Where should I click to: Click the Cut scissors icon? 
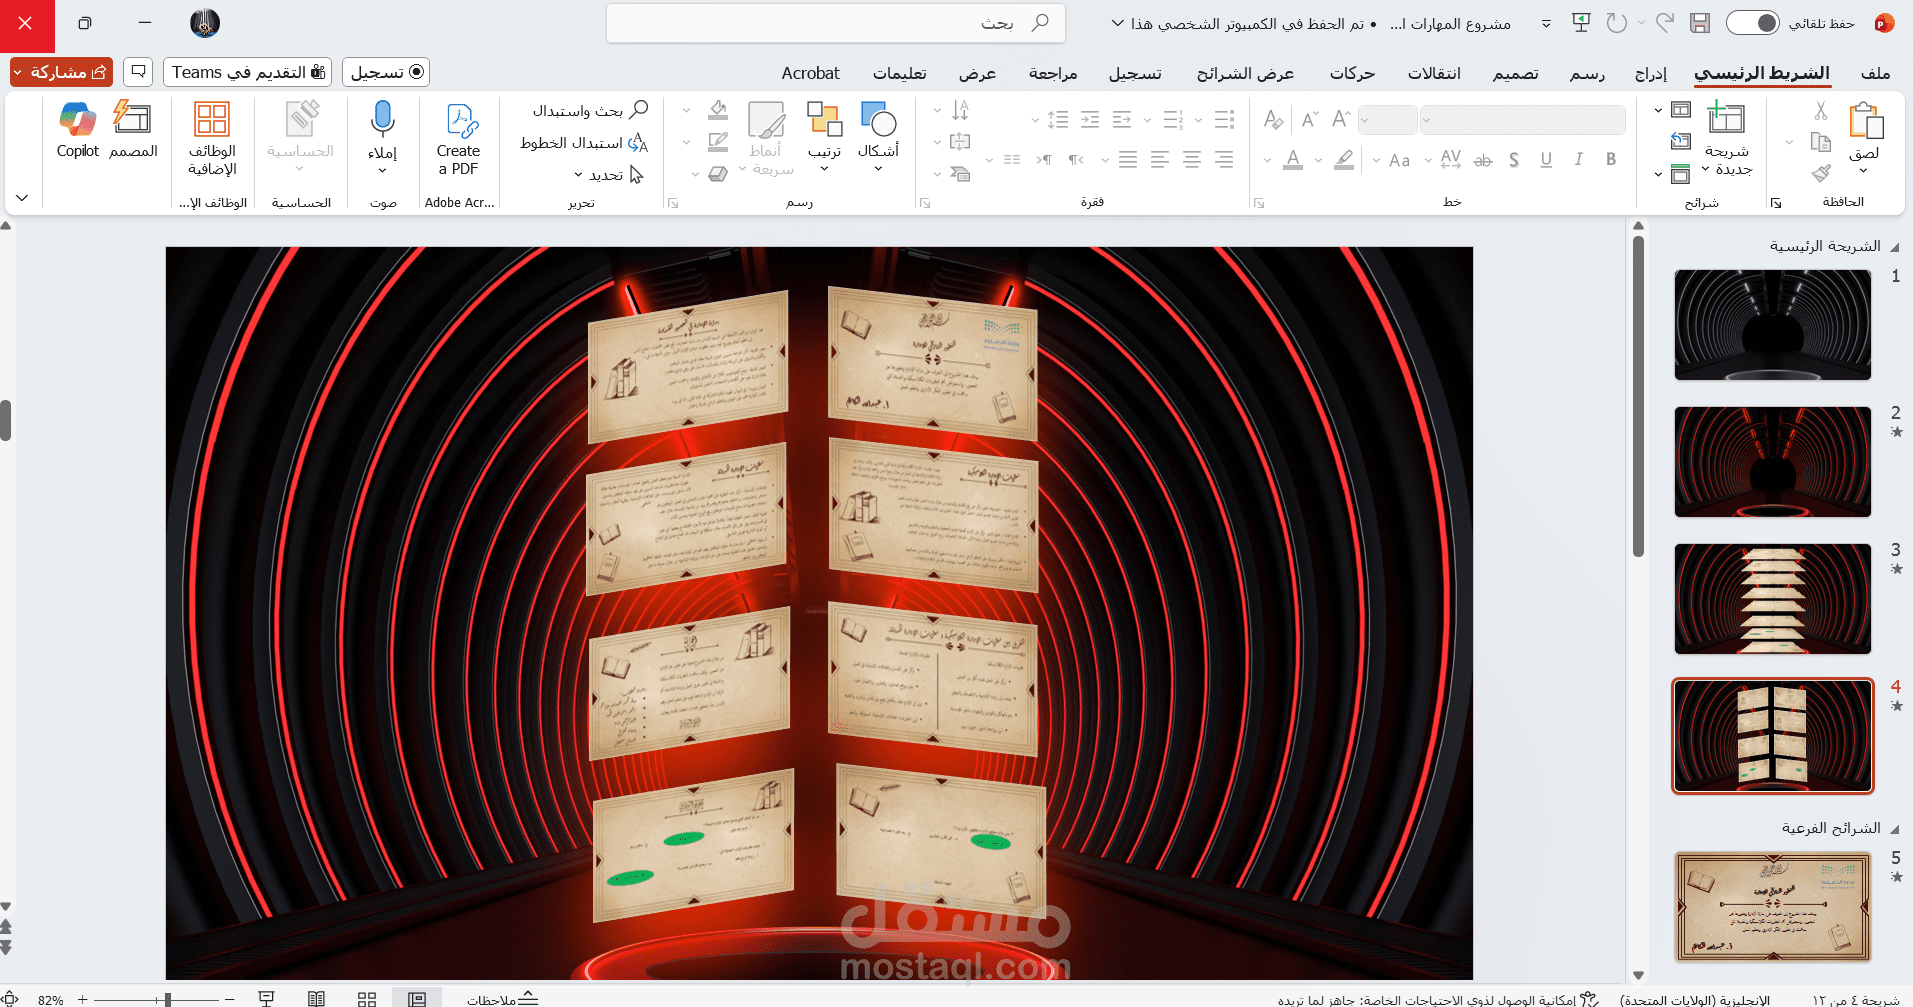click(x=1821, y=111)
